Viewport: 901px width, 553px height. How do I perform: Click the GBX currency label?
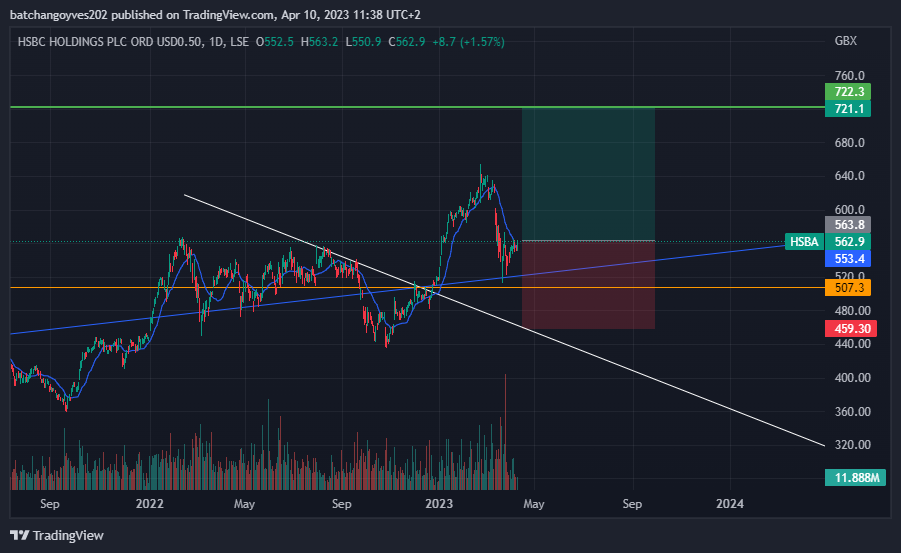(x=845, y=41)
